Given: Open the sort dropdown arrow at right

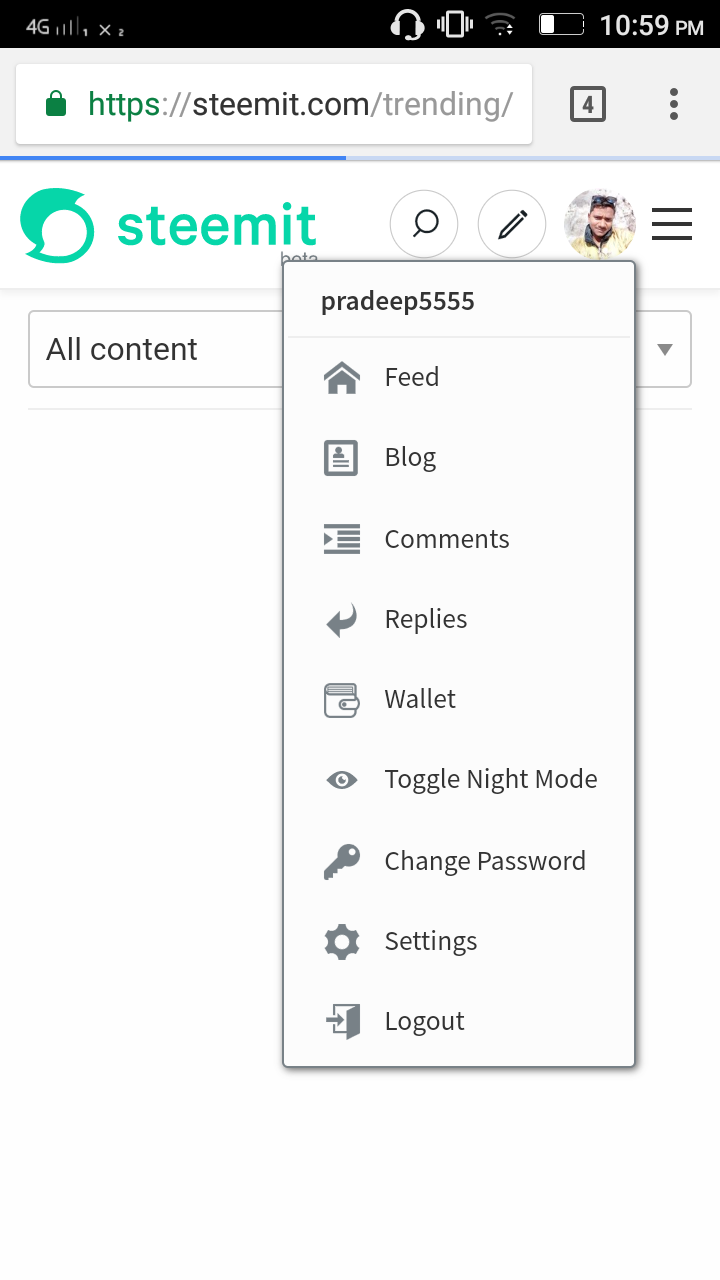Looking at the screenshot, I should [665, 349].
